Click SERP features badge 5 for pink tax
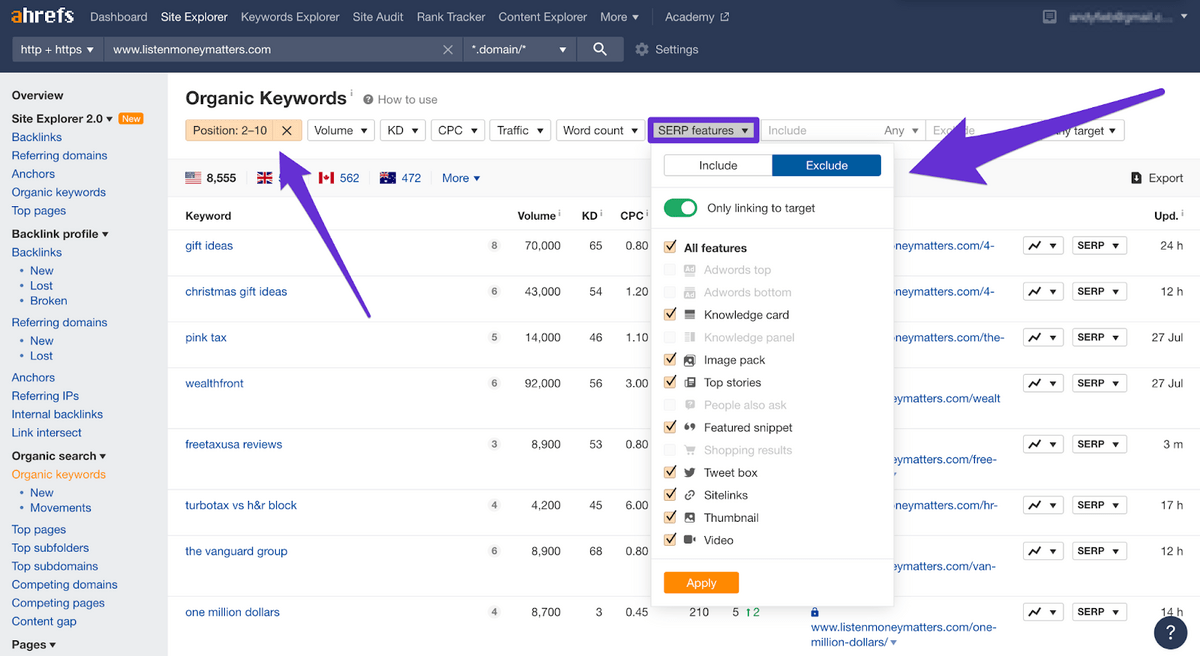Screen dimensions: 1200x656 pyautogui.click(x=494, y=338)
